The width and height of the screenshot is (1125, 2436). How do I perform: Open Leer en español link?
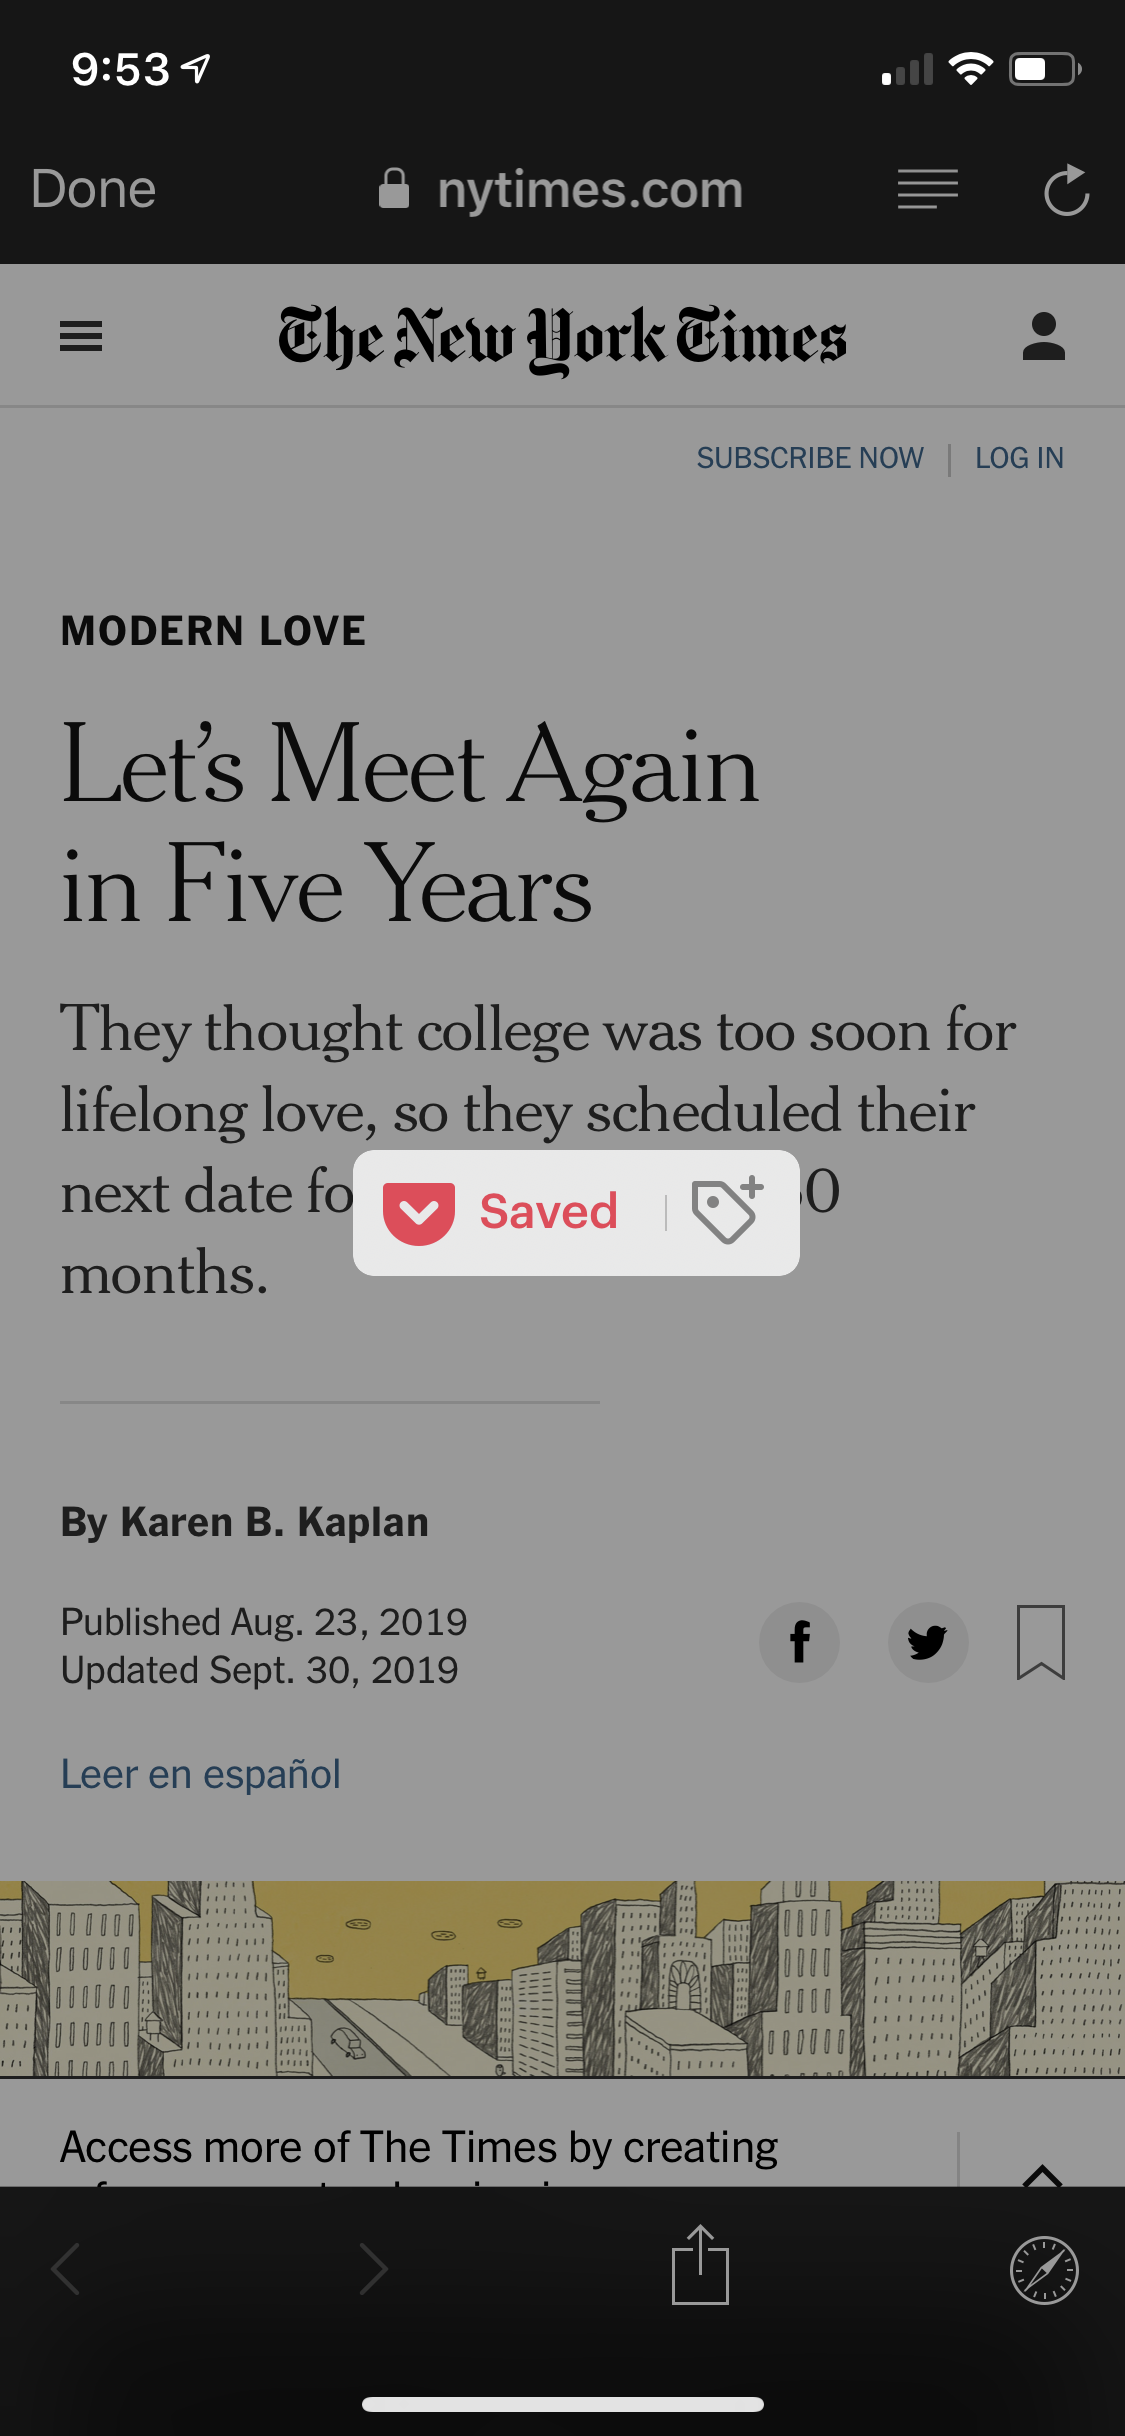pyautogui.click(x=201, y=1774)
